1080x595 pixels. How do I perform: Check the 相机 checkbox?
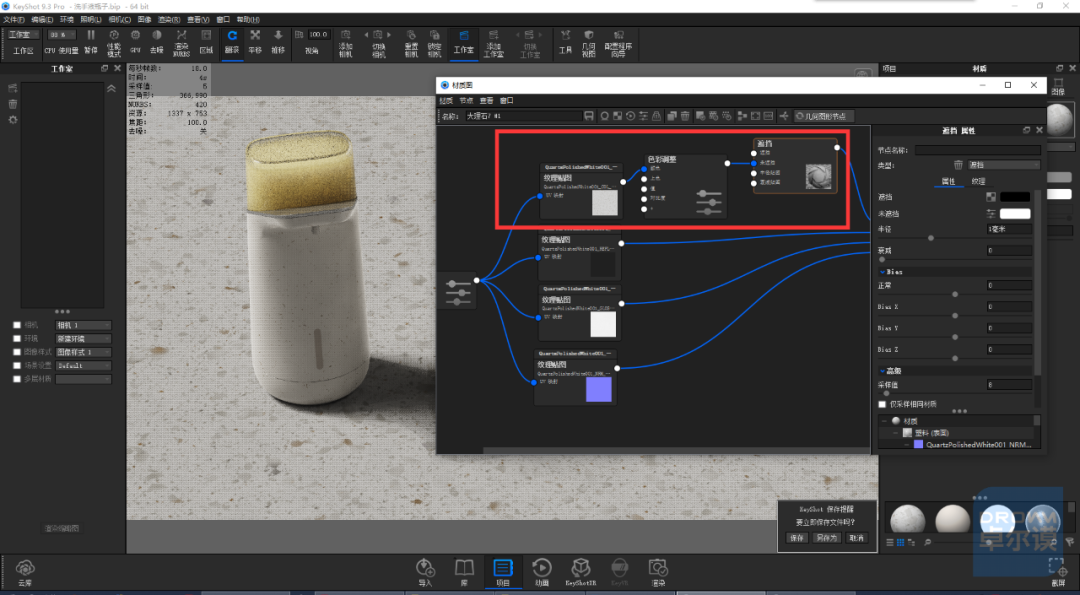click(x=17, y=325)
